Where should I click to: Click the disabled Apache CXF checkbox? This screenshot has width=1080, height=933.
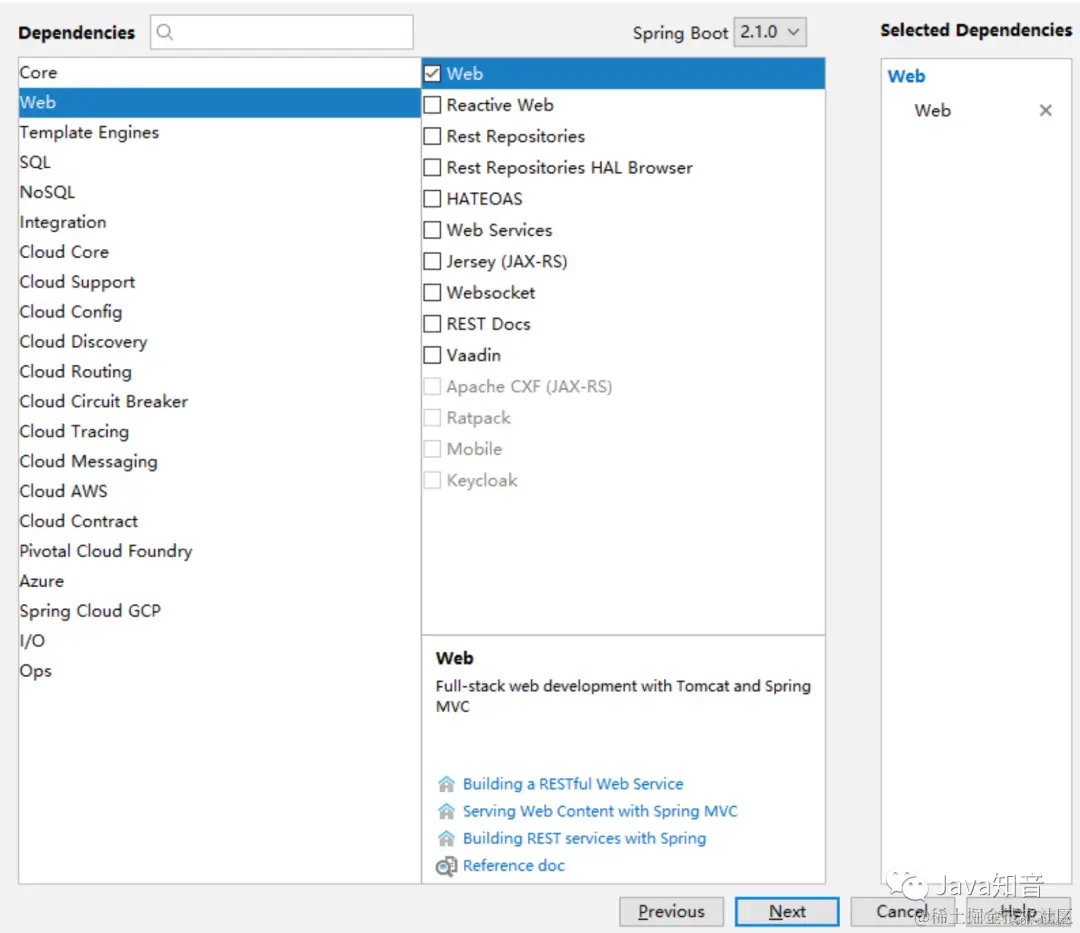432,386
